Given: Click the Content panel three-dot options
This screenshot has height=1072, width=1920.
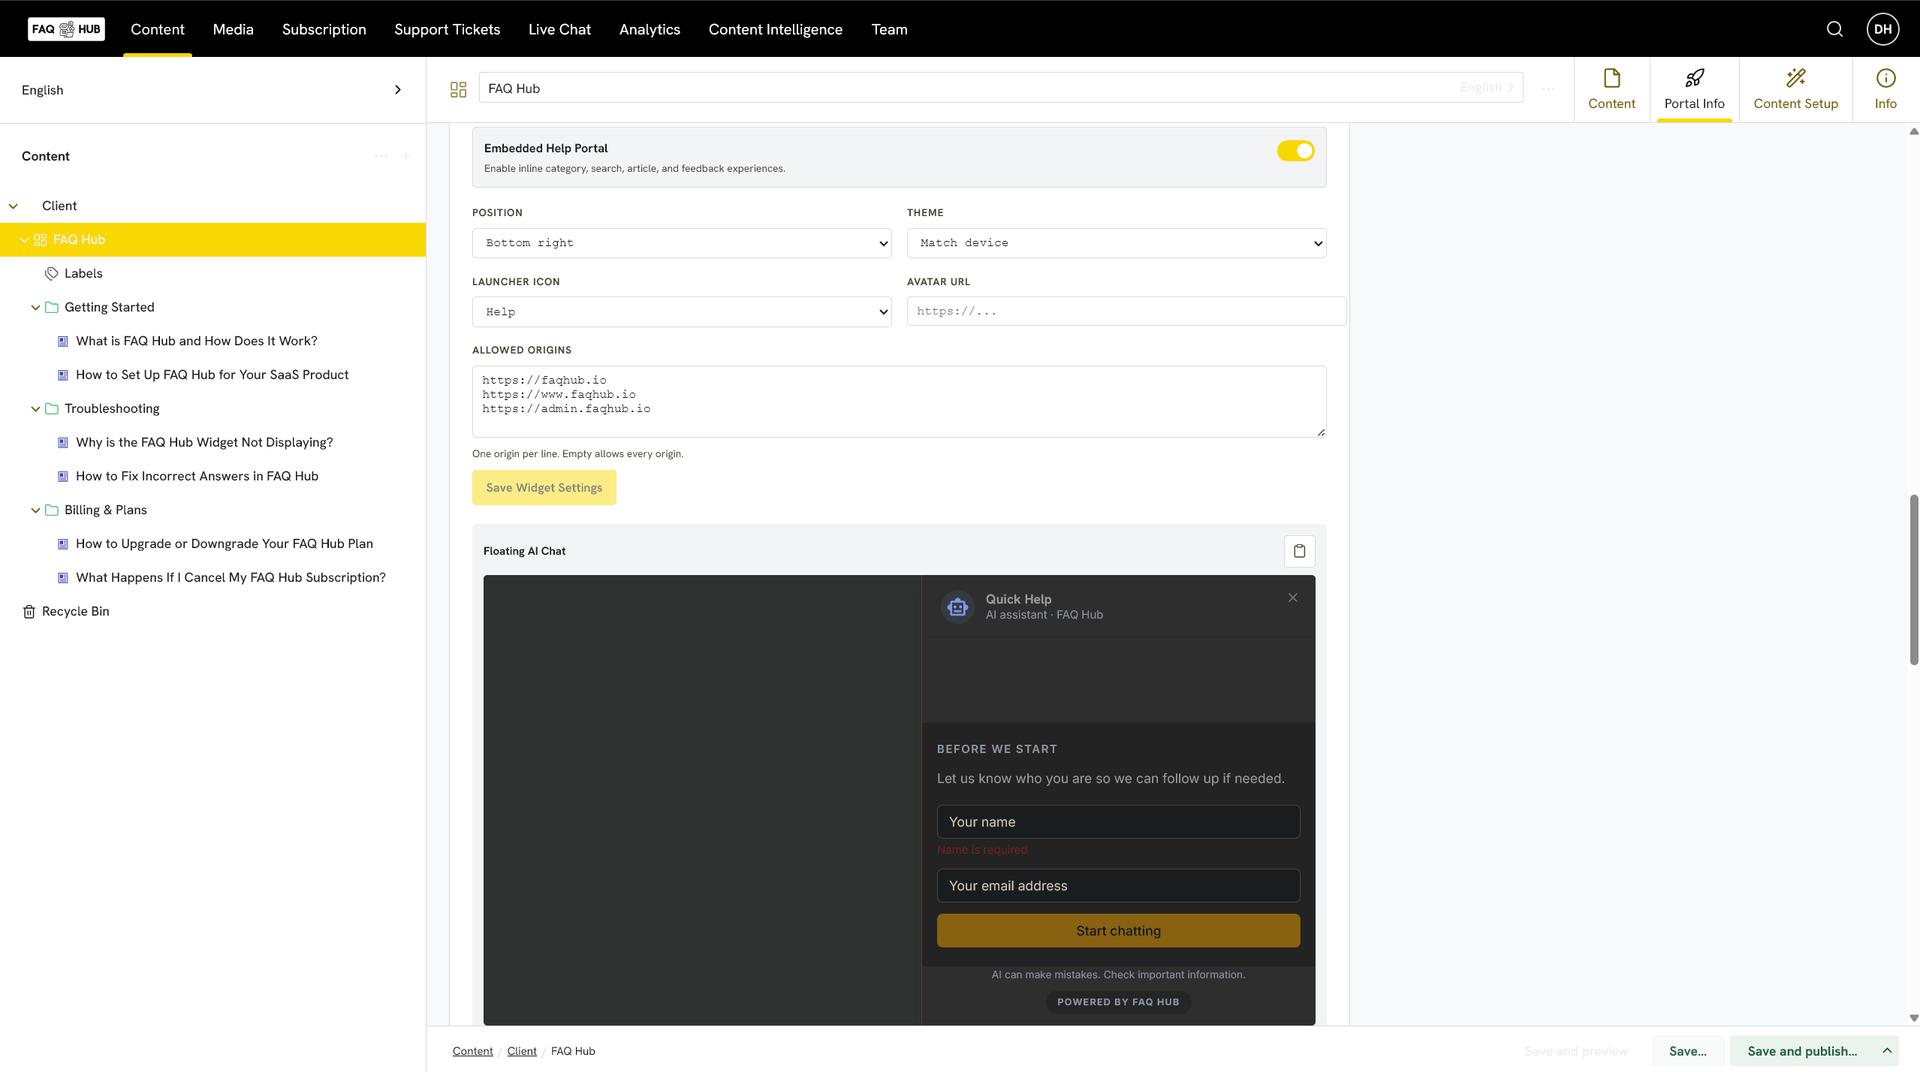Looking at the screenshot, I should point(381,156).
